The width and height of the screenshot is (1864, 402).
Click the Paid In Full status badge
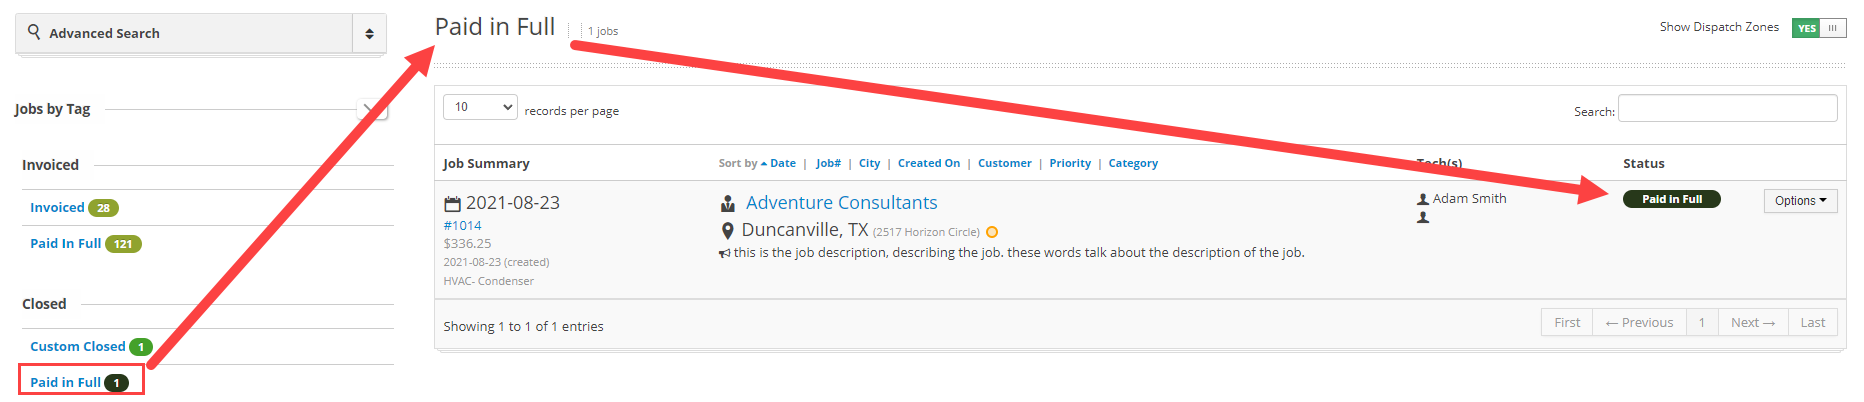tap(1671, 199)
